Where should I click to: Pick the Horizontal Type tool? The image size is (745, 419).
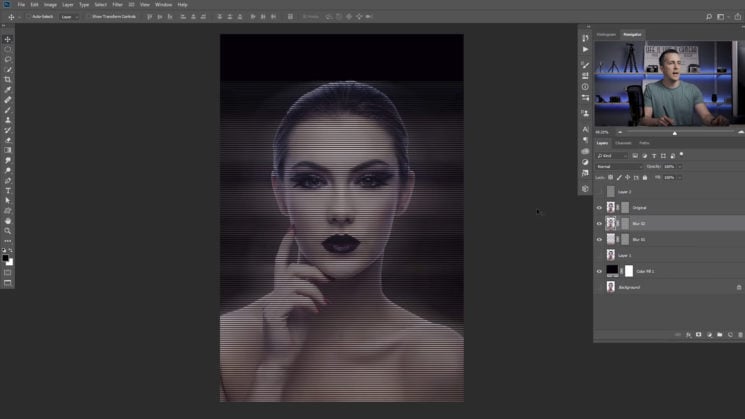[x=8, y=190]
